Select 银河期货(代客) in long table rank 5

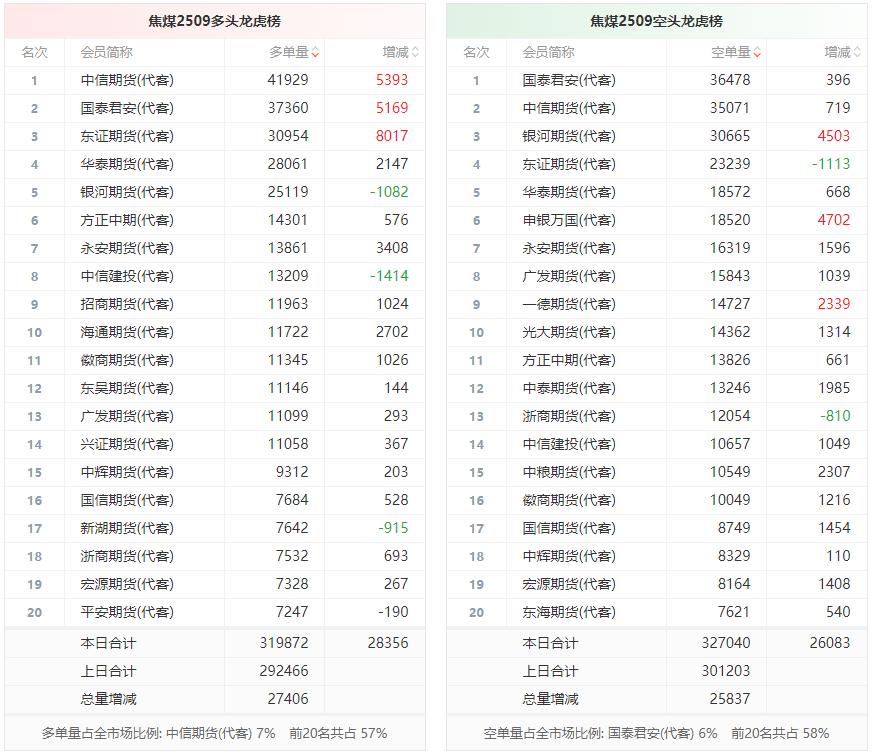coord(127,192)
